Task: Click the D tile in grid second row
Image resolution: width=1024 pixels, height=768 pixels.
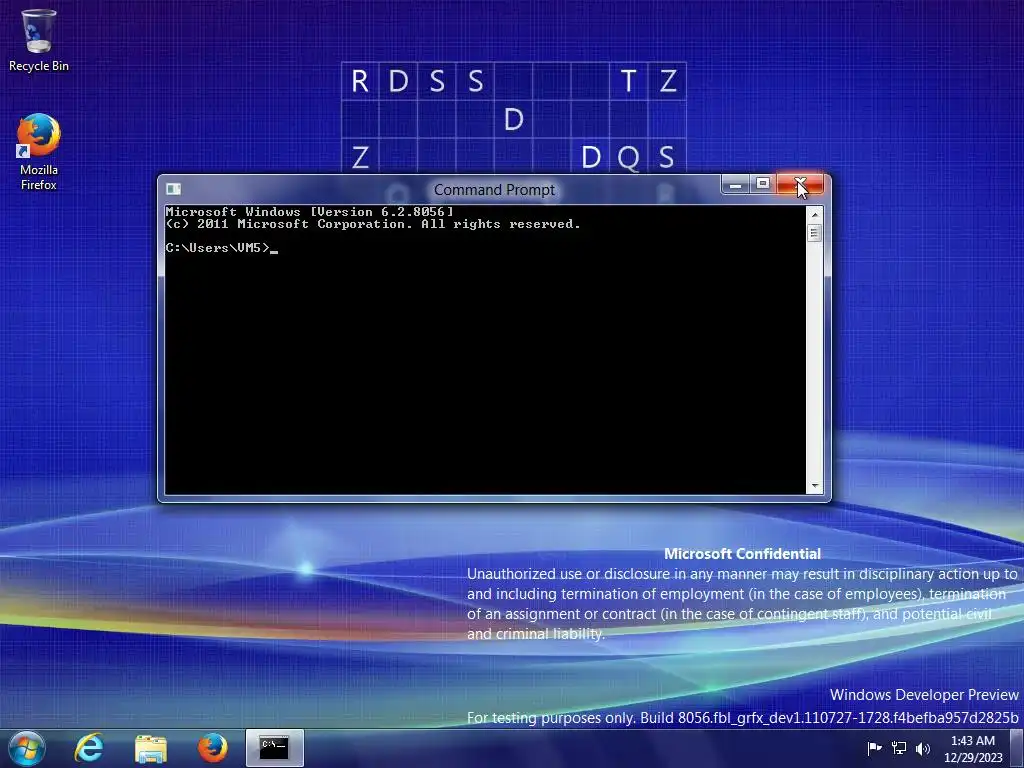Action: pyautogui.click(x=513, y=120)
